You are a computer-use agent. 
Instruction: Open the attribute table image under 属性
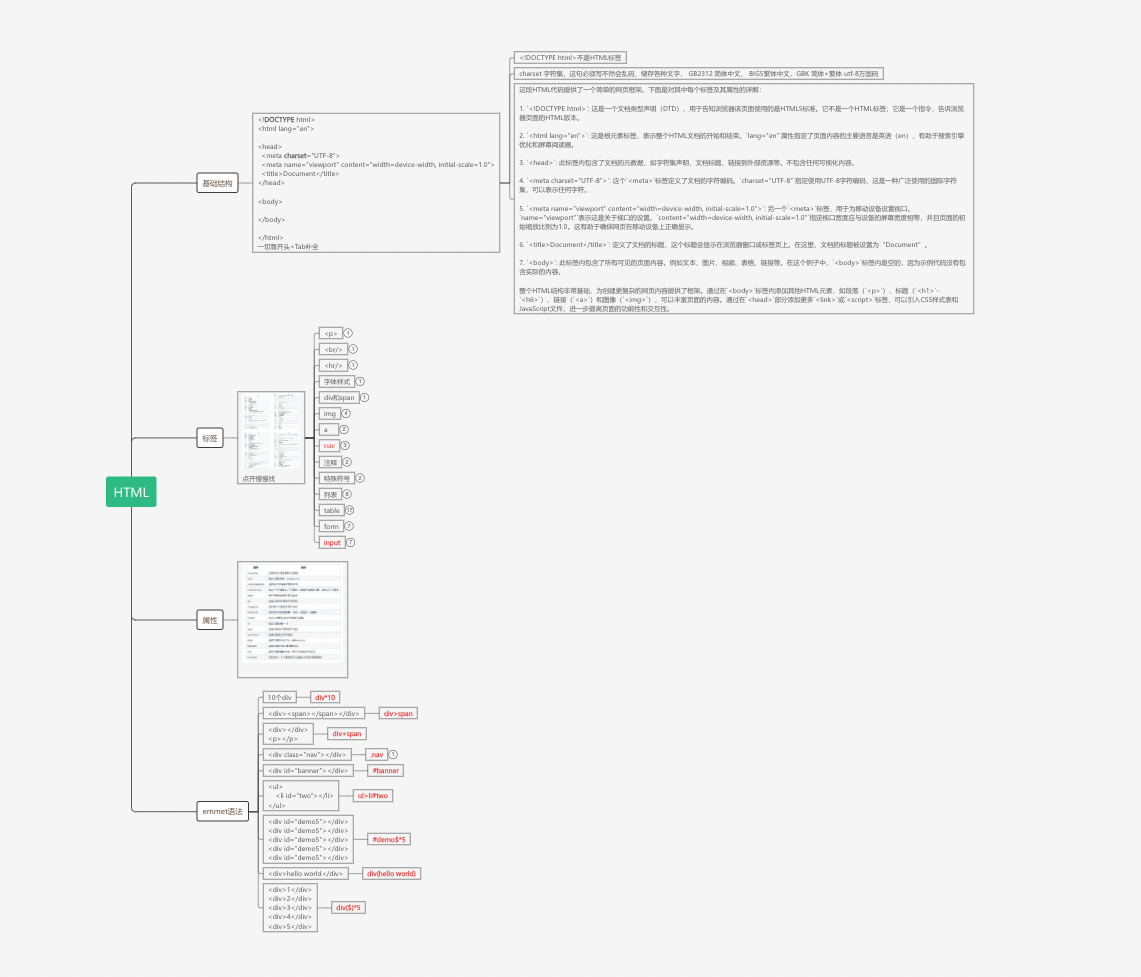click(291, 619)
